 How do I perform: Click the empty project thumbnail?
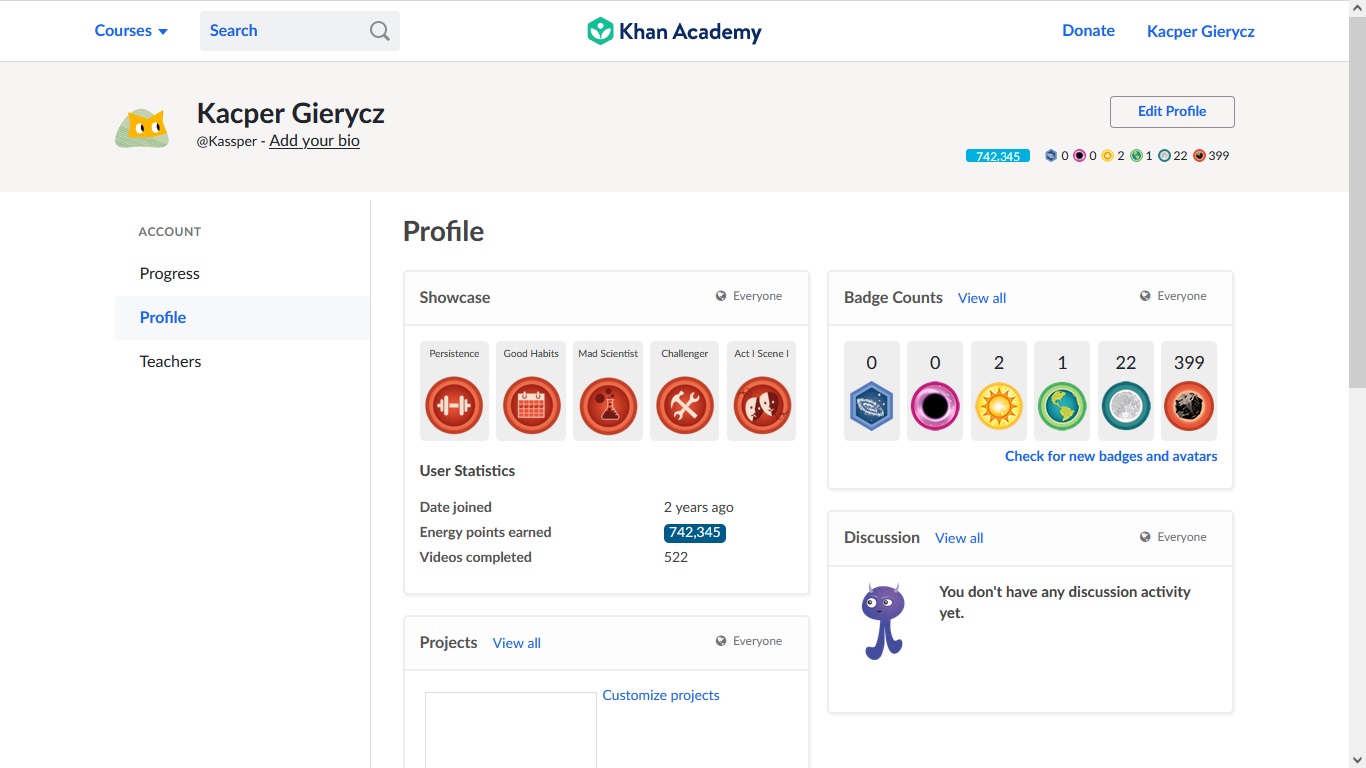coord(511,730)
